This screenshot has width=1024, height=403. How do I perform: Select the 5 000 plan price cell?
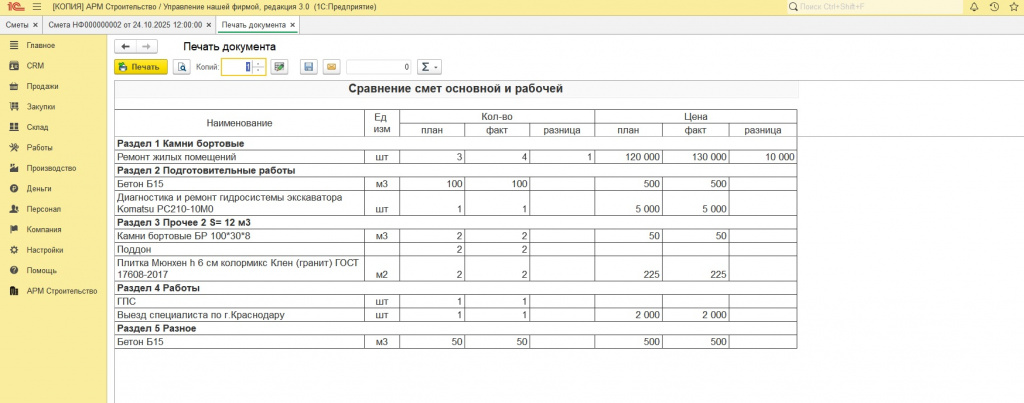coord(629,203)
